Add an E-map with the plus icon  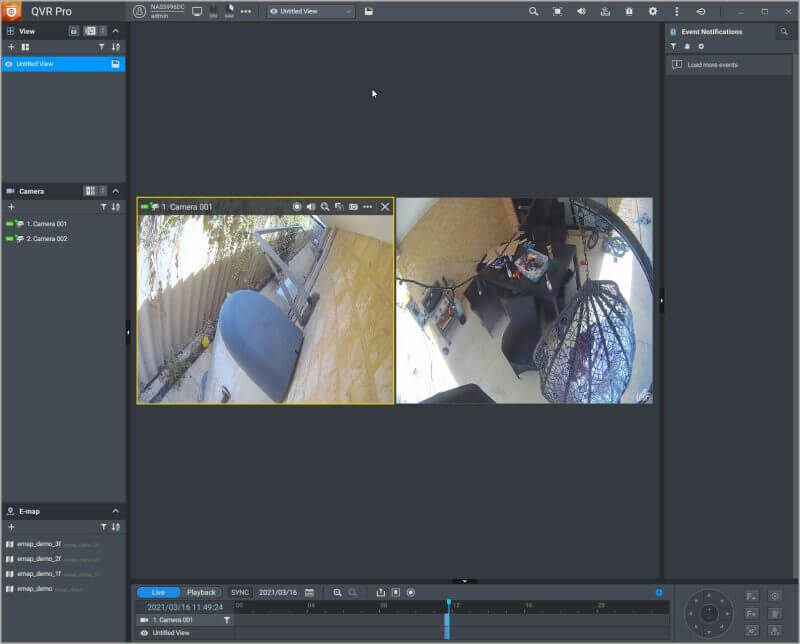(11, 527)
